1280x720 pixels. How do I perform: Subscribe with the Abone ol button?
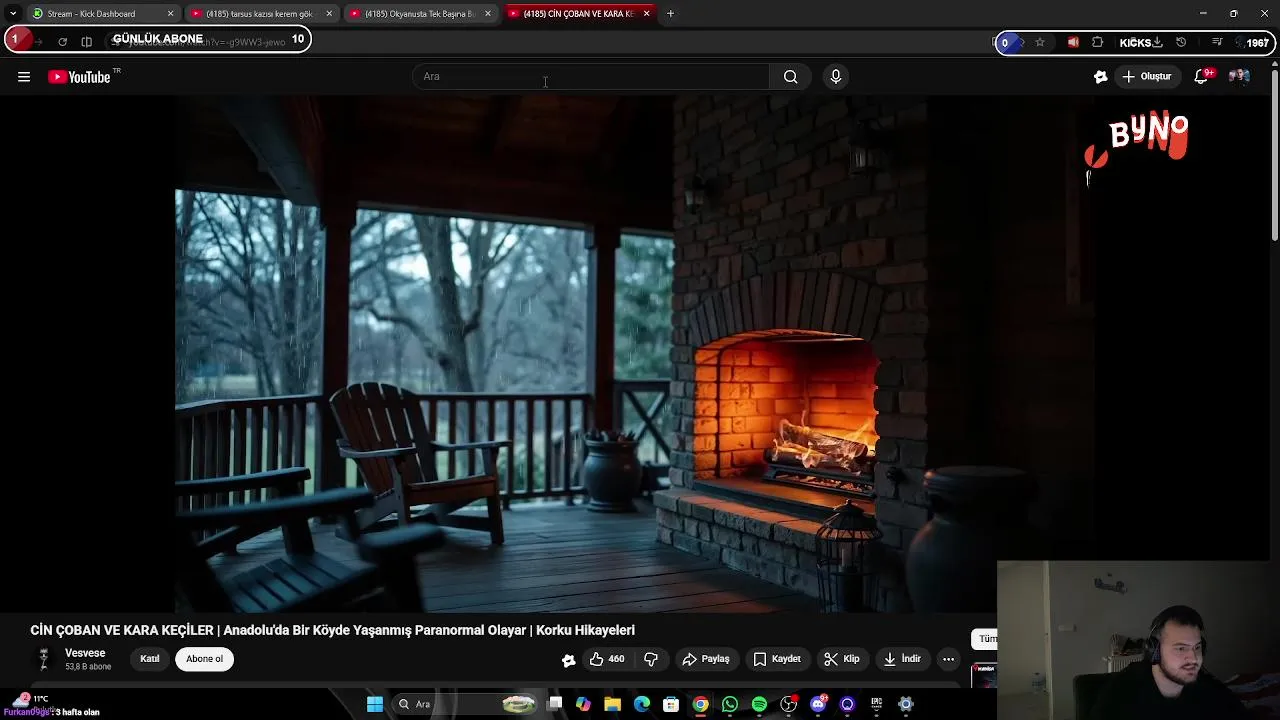pos(204,659)
